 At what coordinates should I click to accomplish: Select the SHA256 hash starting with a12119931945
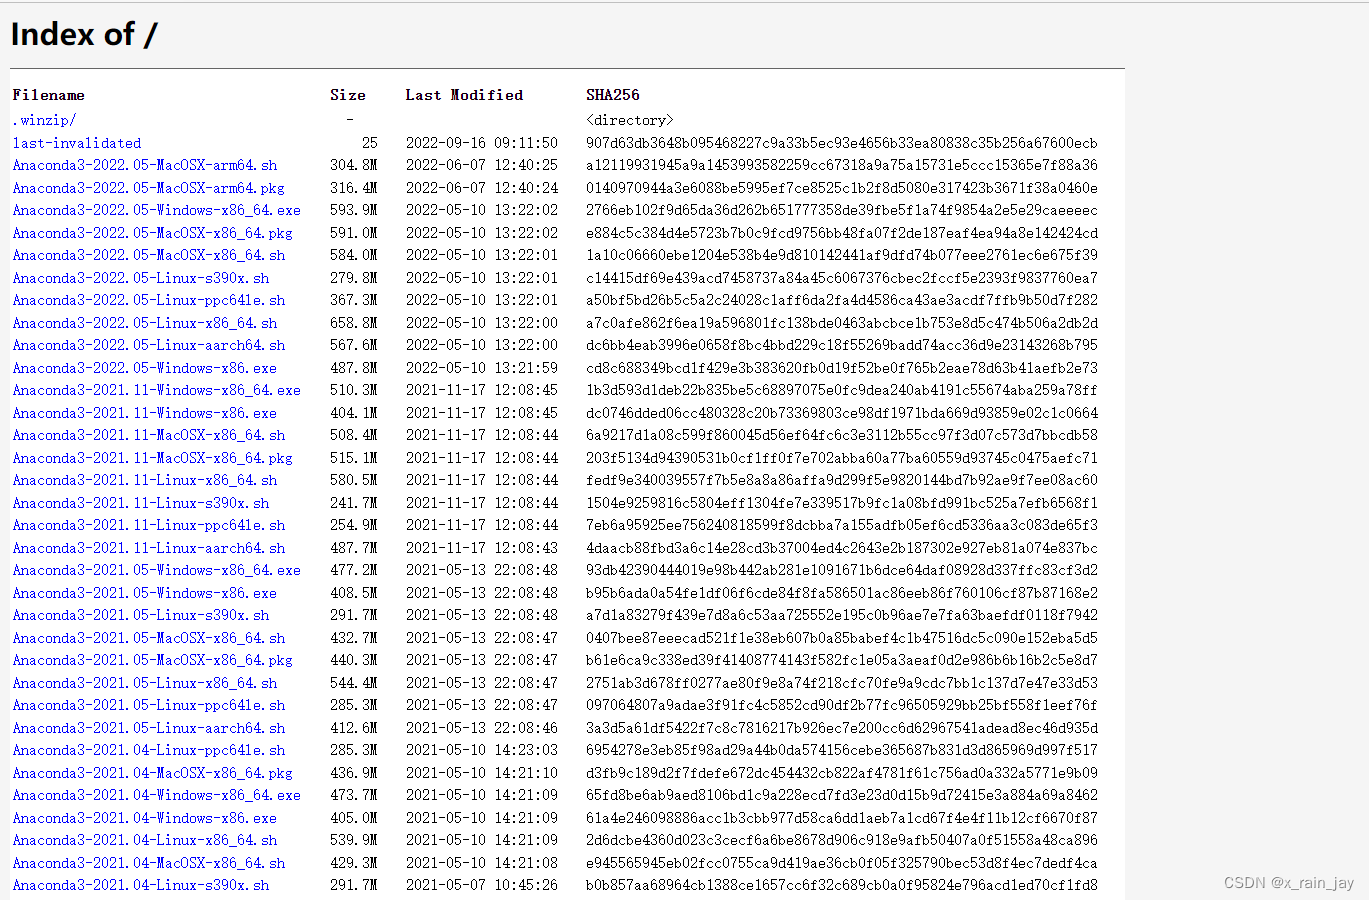(842, 165)
